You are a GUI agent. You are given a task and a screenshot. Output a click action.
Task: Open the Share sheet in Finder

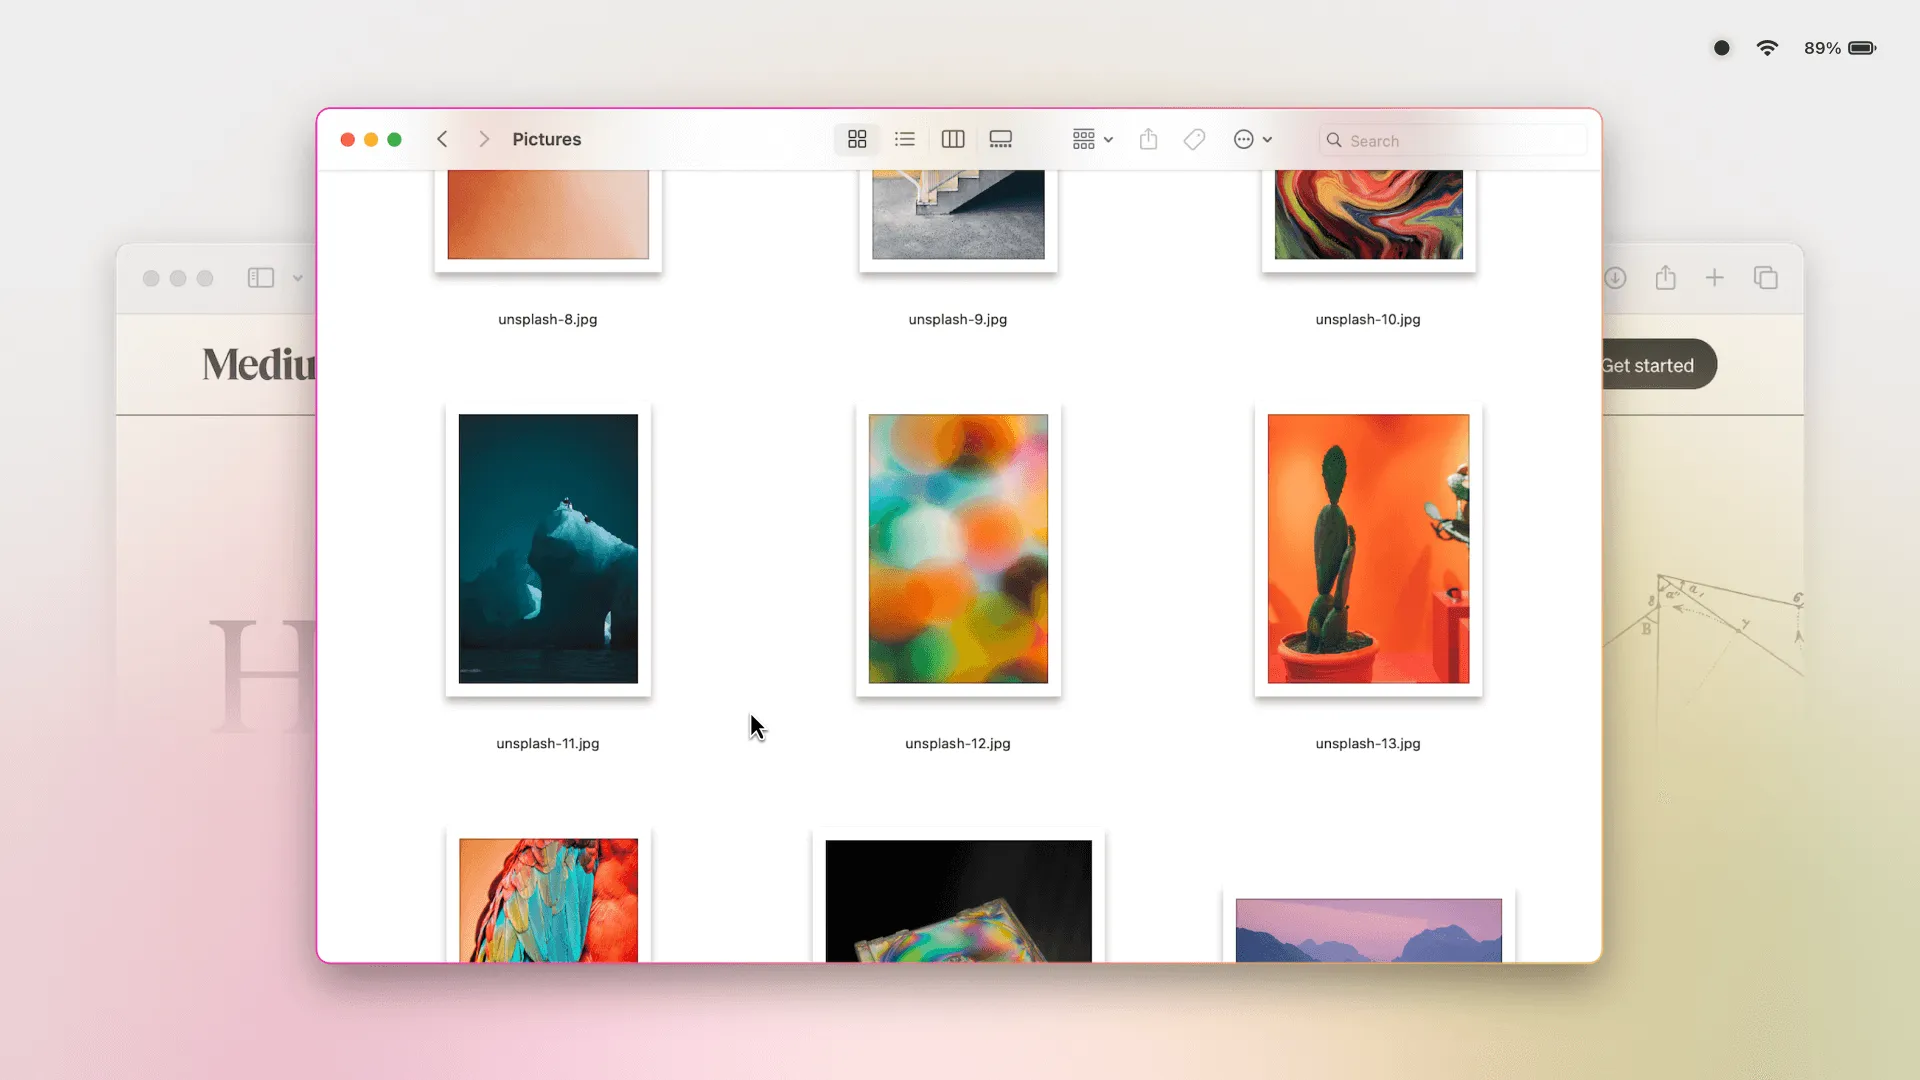[1147, 139]
